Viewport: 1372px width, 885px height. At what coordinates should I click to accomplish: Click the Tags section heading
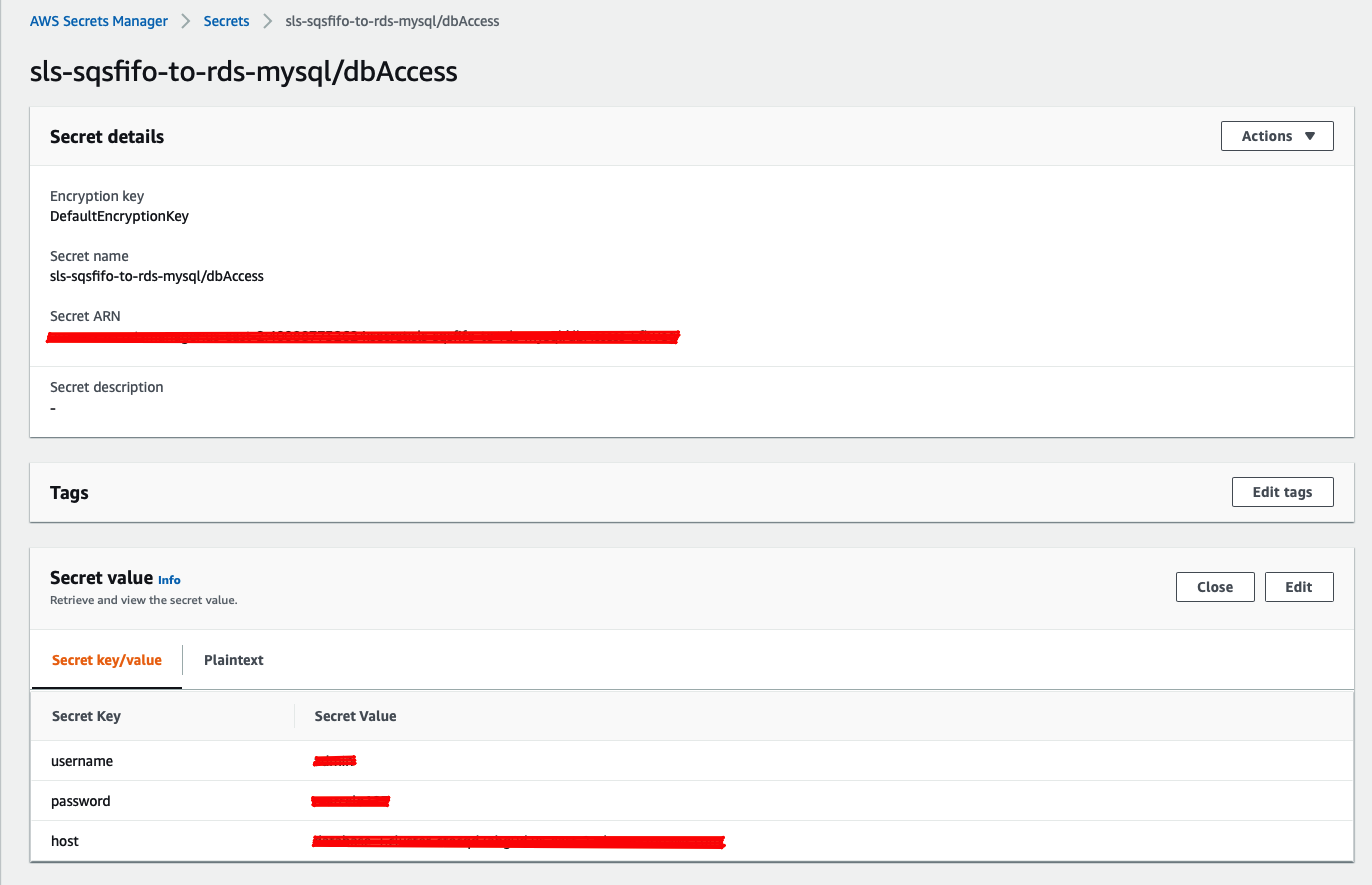click(x=69, y=493)
